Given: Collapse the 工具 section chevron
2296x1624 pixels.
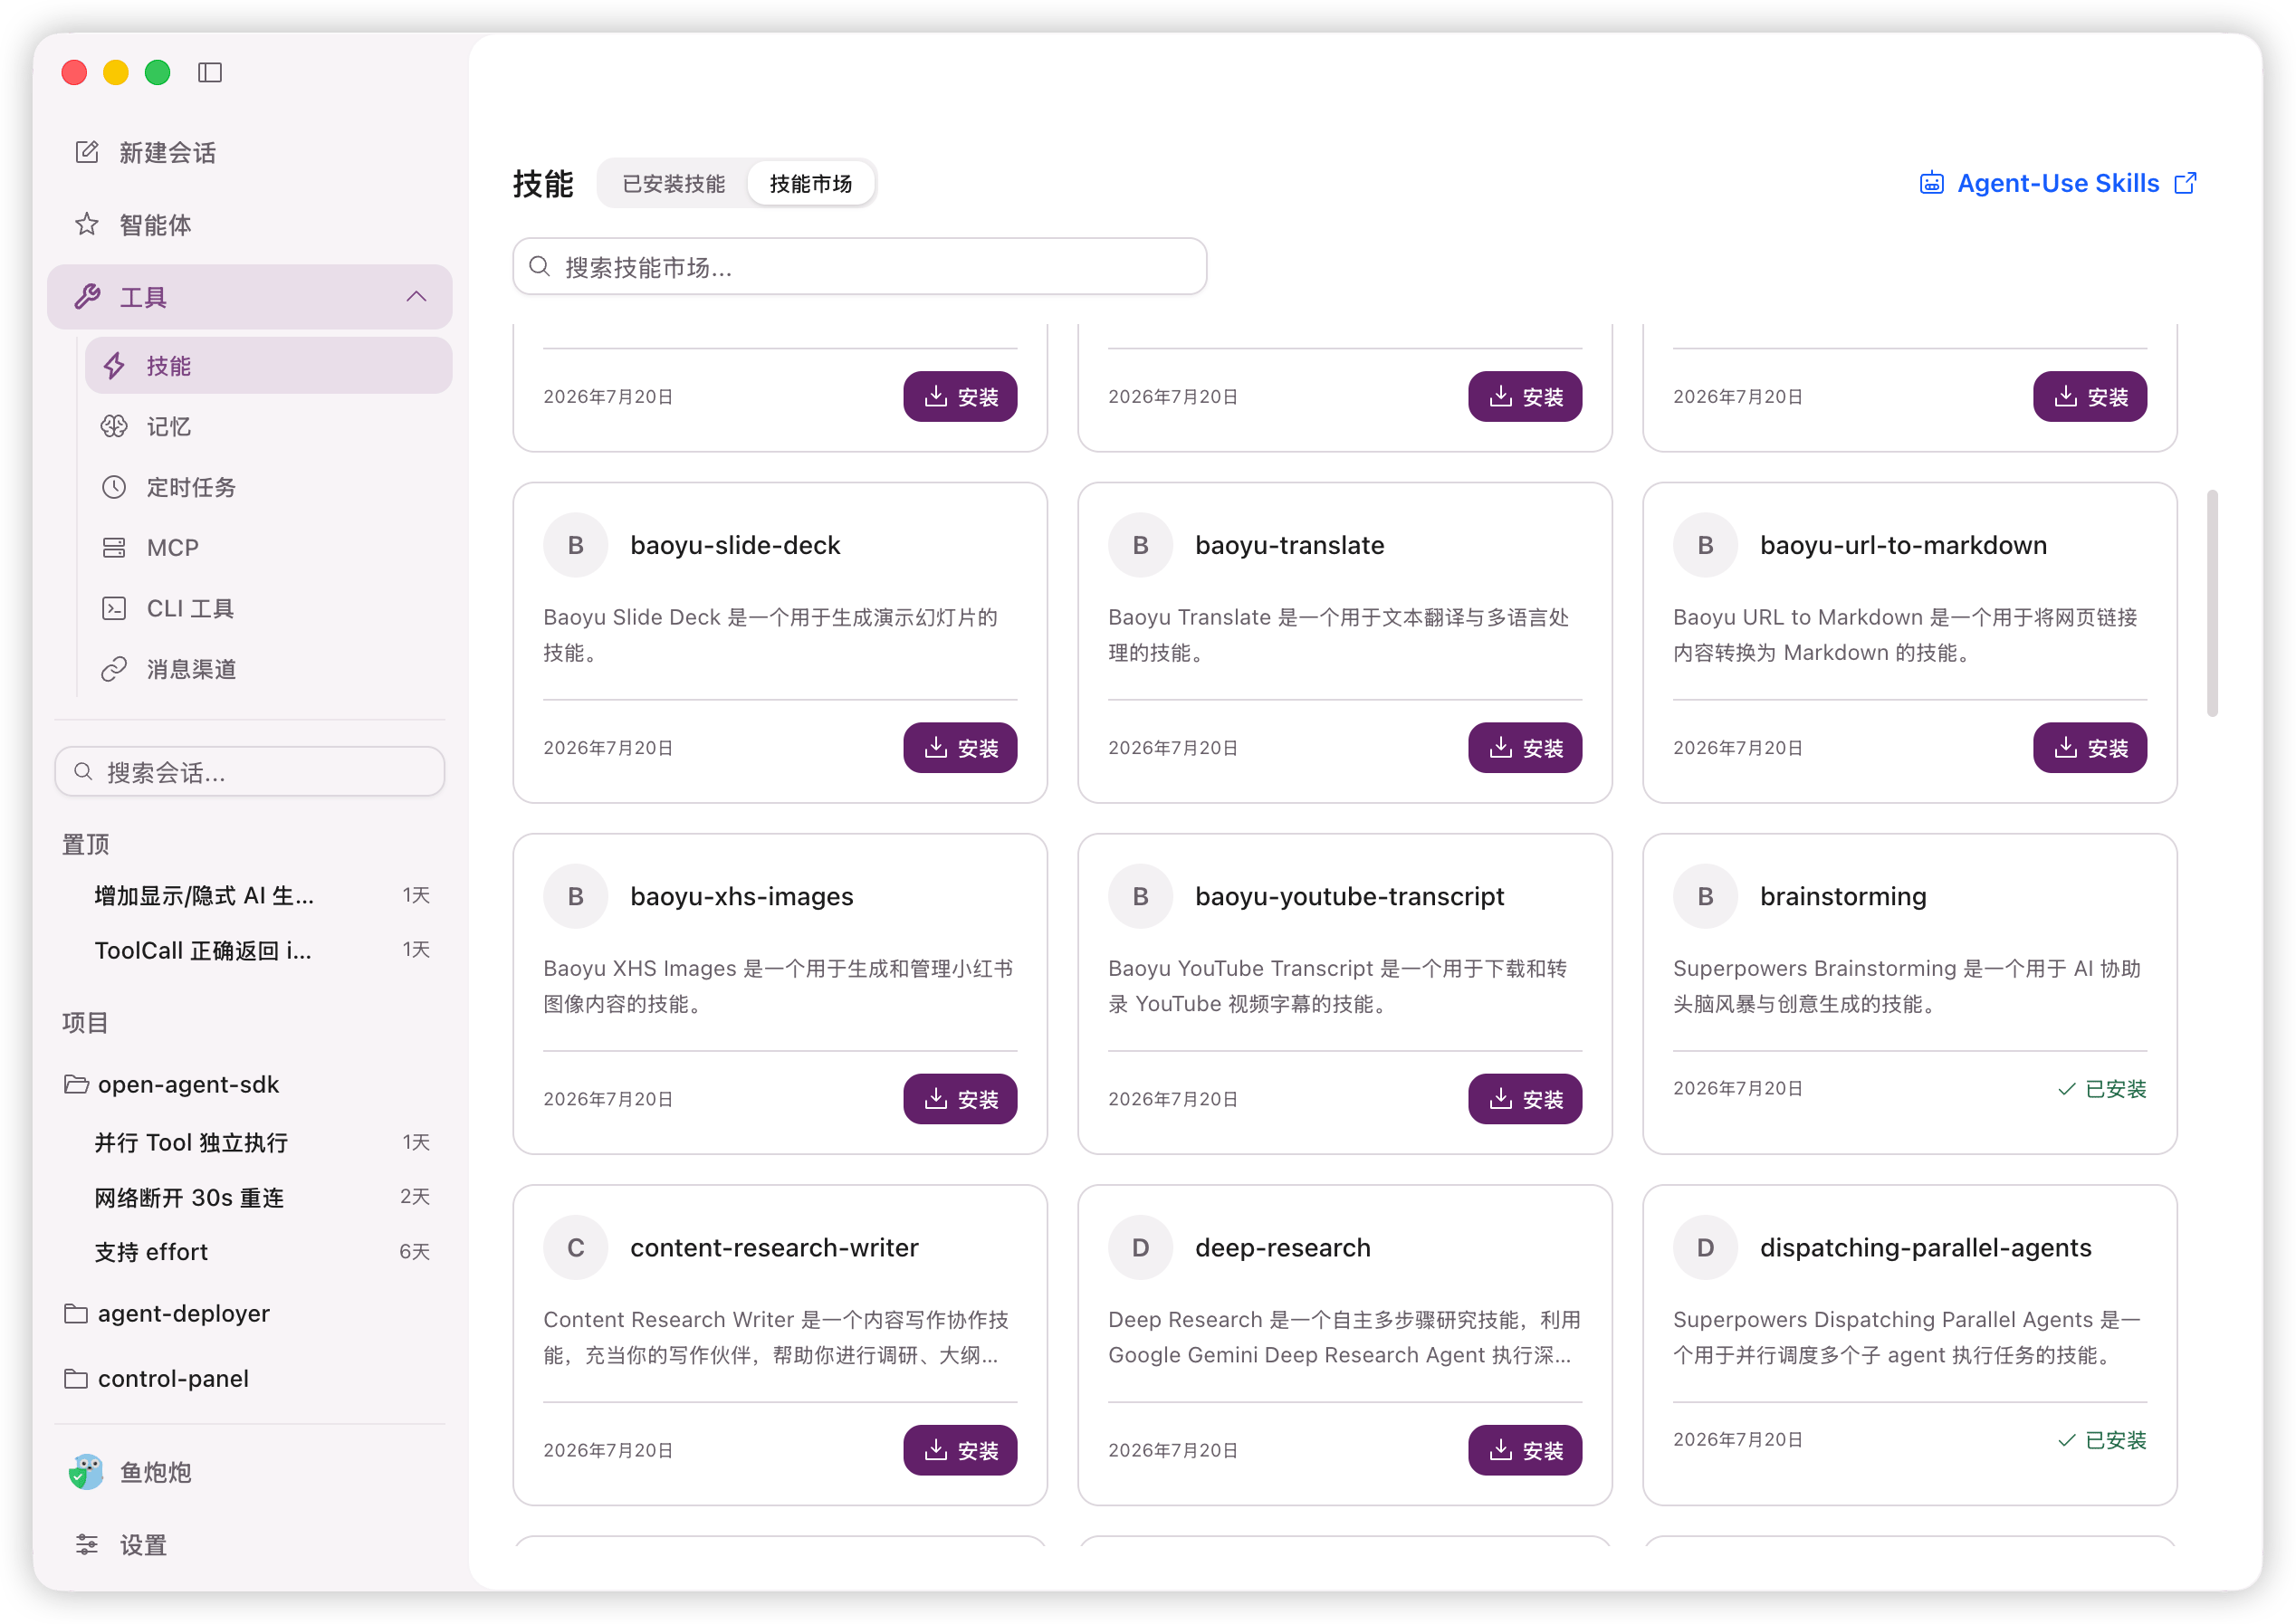Looking at the screenshot, I should 416,296.
